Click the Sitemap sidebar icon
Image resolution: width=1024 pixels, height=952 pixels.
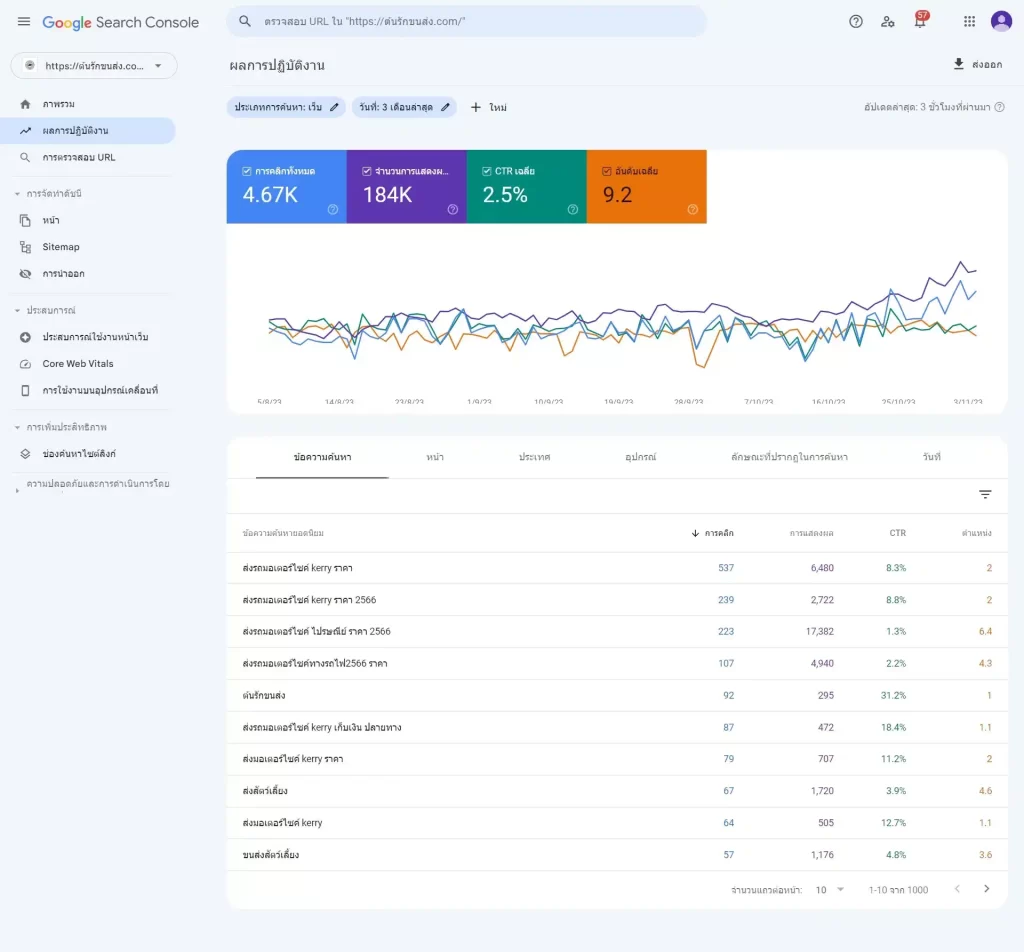pyautogui.click(x=25, y=247)
